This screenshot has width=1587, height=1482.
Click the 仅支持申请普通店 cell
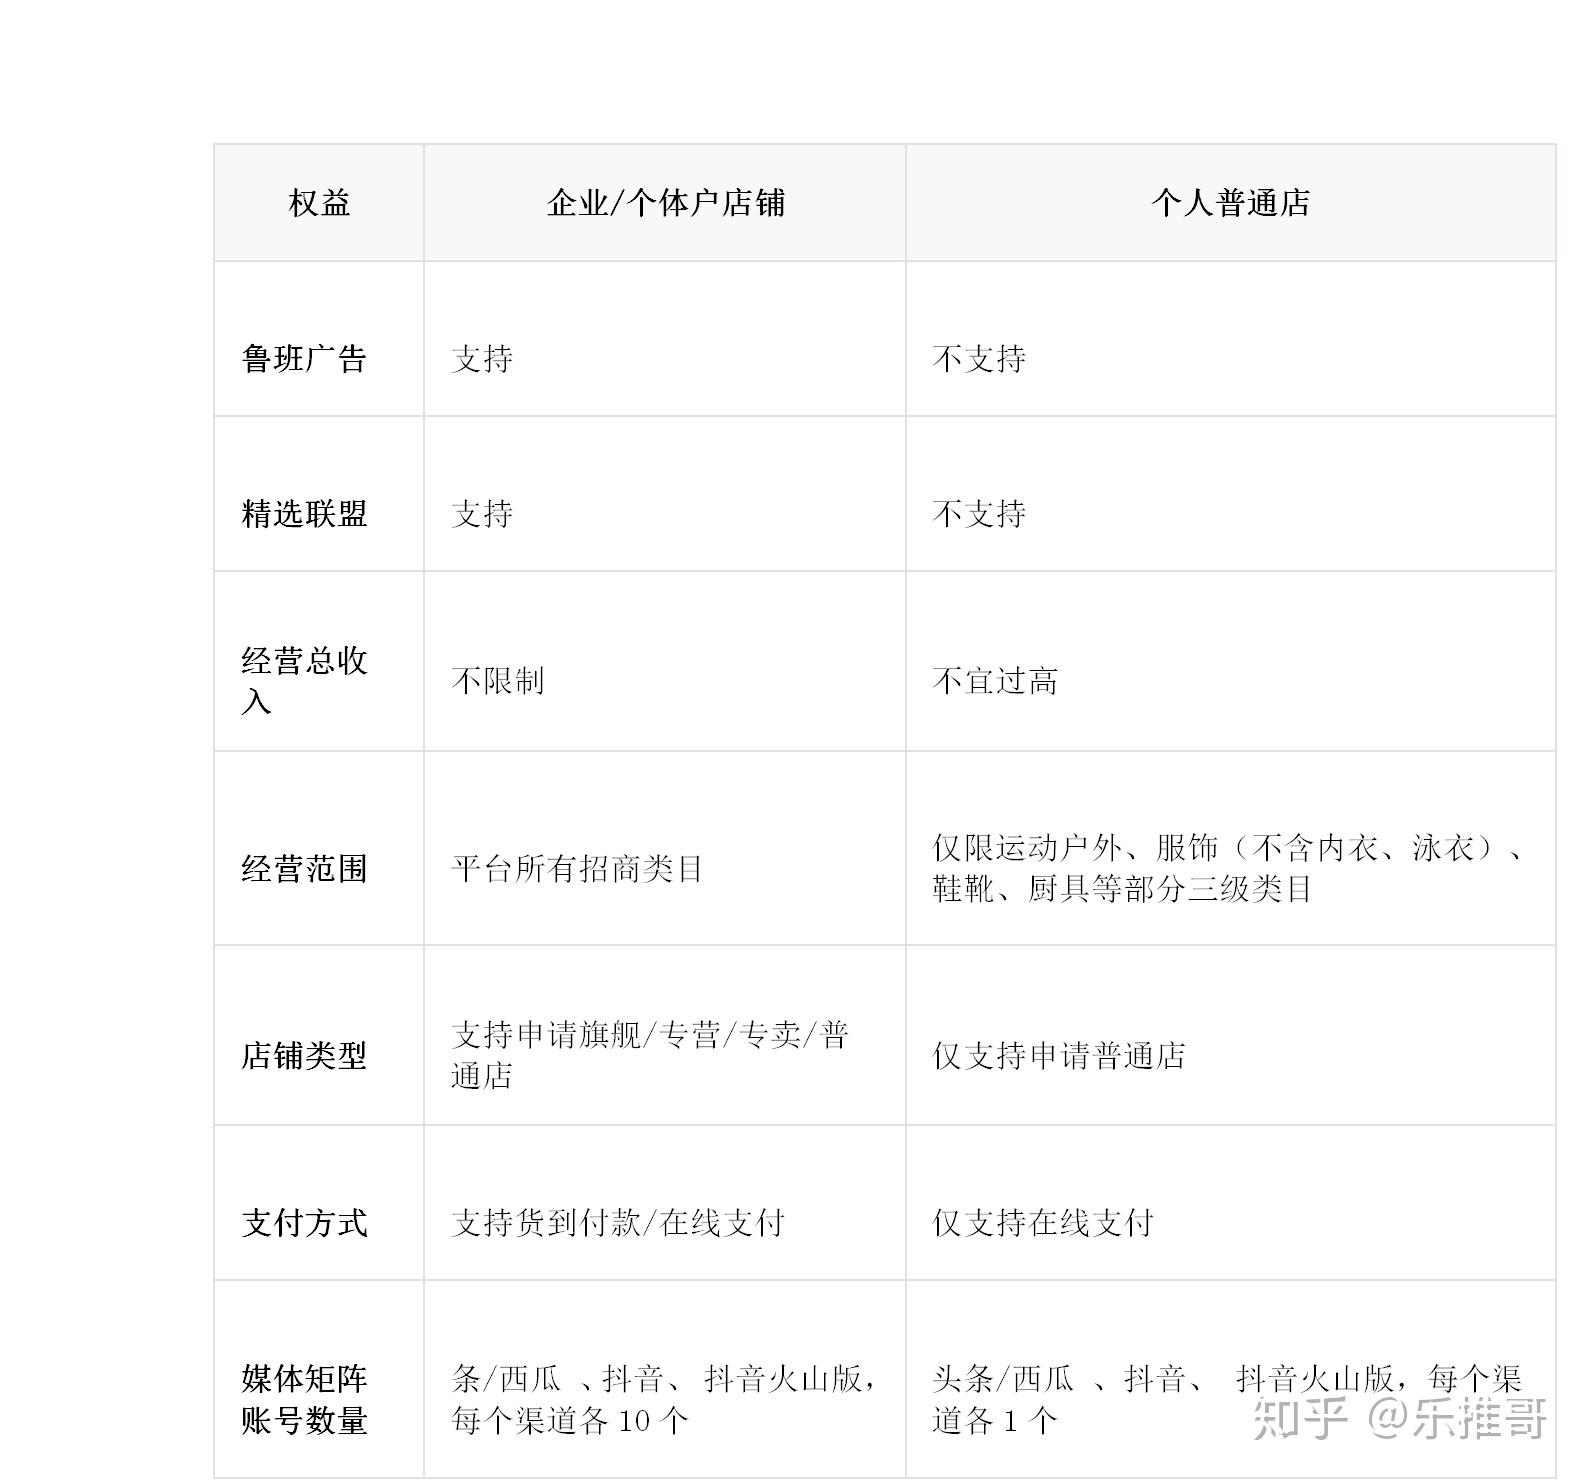[1059, 1055]
